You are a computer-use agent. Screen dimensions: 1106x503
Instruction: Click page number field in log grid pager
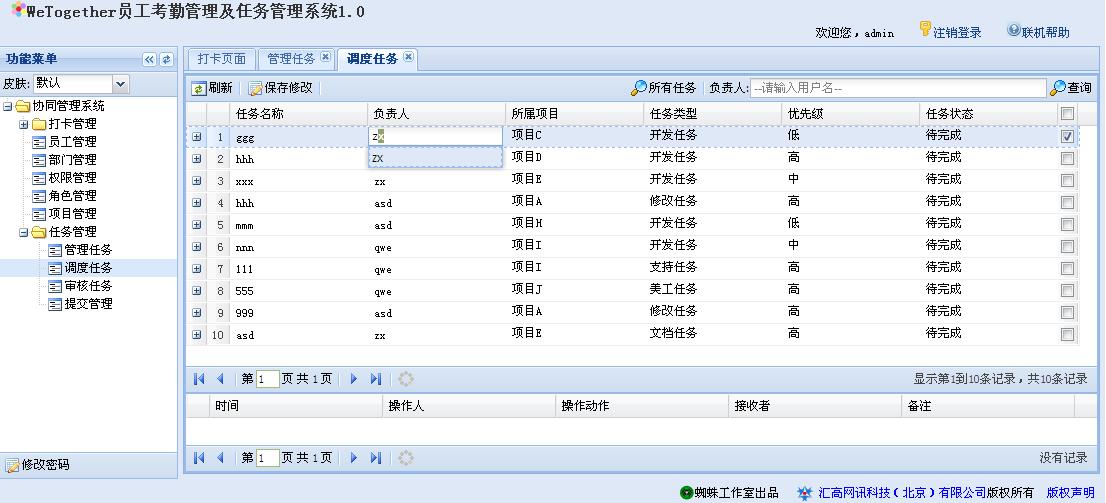point(268,459)
